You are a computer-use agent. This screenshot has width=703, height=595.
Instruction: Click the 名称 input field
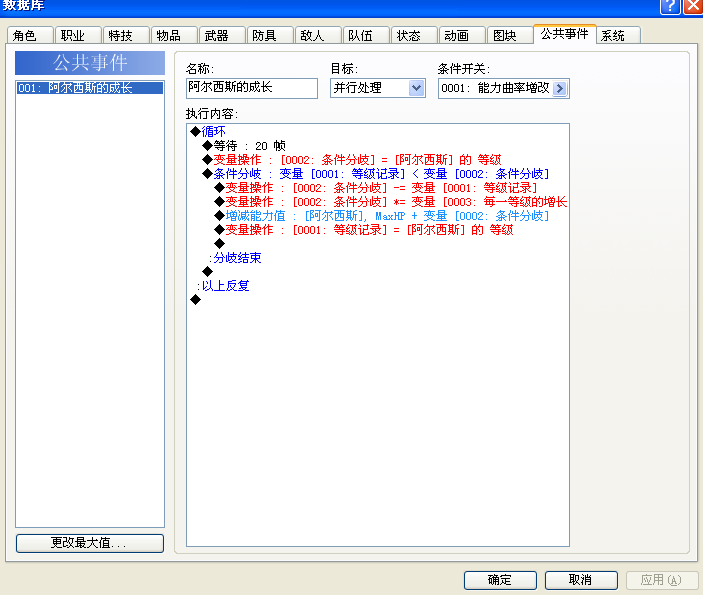[x=252, y=88]
